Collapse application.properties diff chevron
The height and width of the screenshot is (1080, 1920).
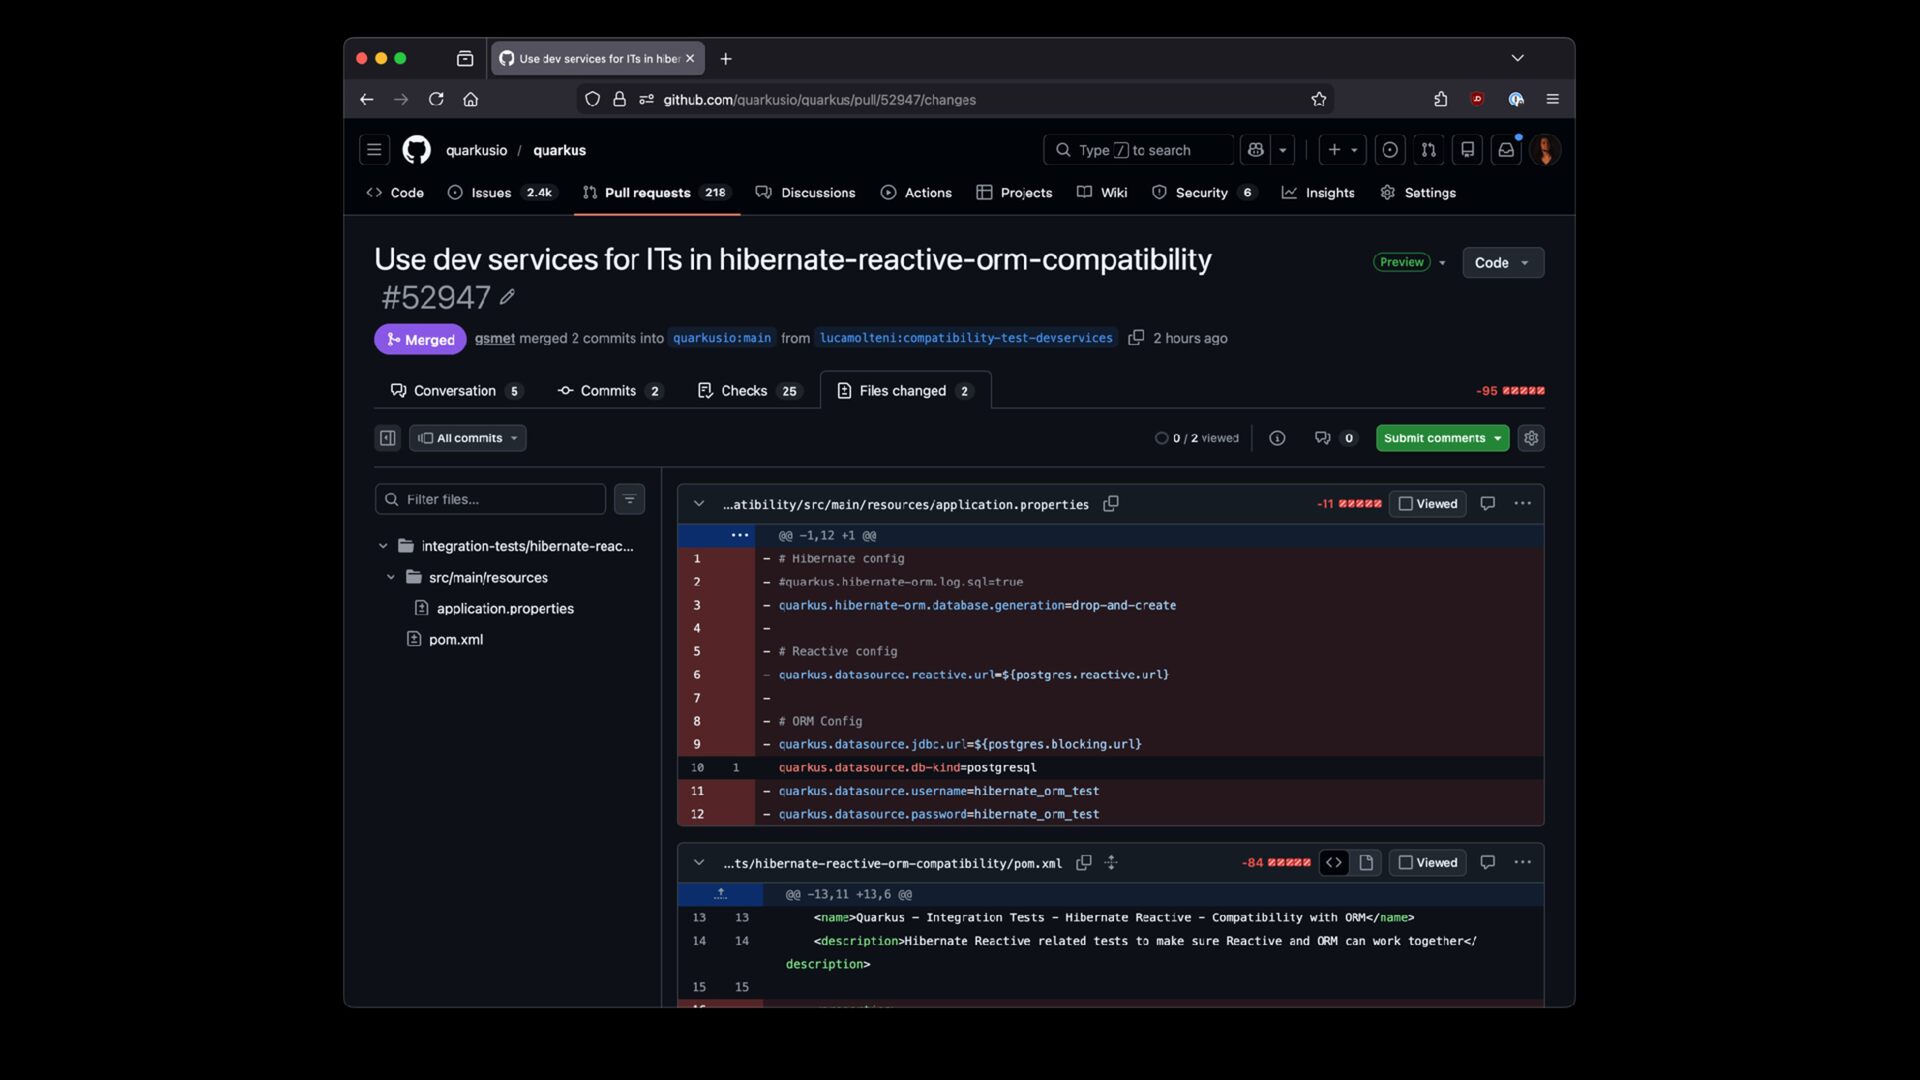click(699, 504)
